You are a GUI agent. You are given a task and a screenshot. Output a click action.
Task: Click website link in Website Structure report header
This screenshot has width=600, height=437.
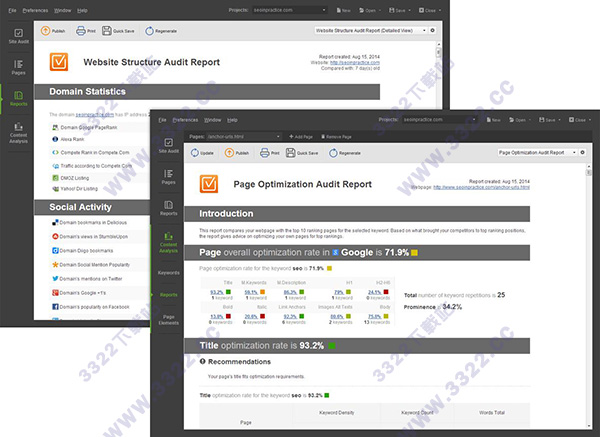[355, 62]
